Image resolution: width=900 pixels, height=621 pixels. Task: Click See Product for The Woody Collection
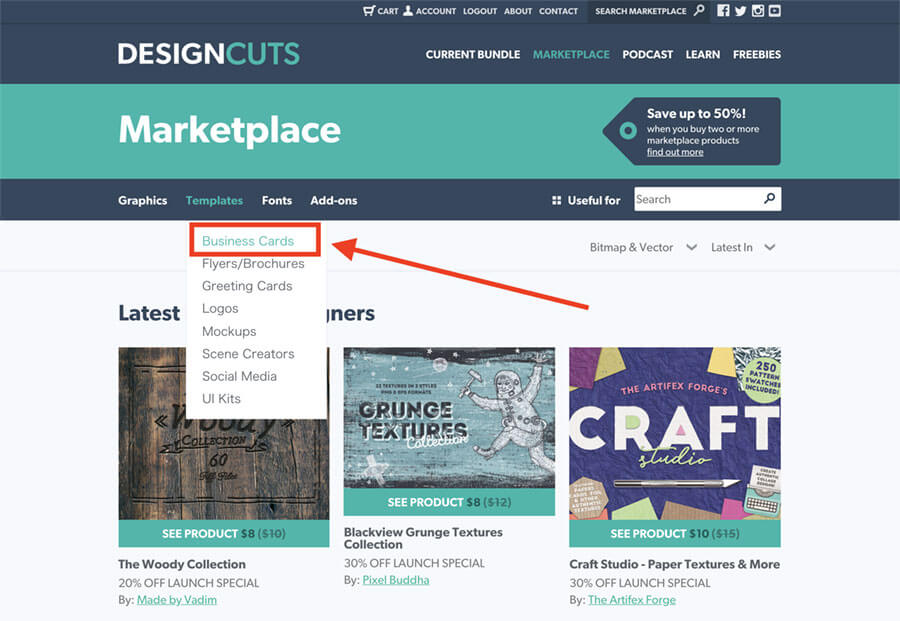click(x=224, y=533)
